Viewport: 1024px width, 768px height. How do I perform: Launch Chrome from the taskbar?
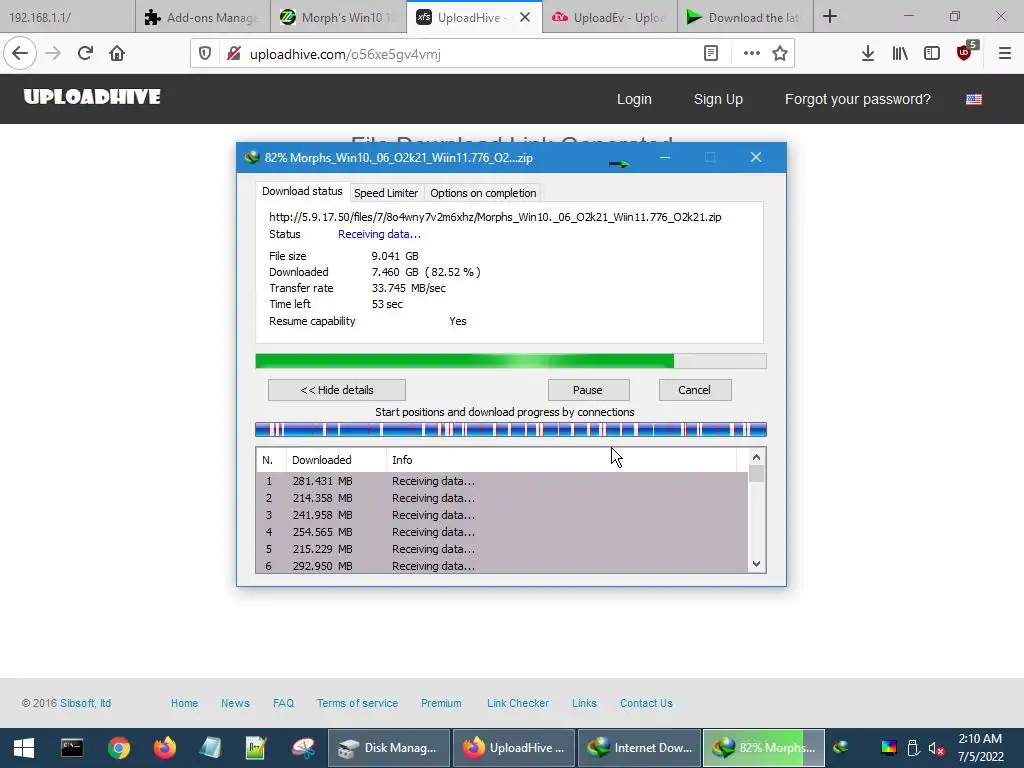click(x=119, y=748)
